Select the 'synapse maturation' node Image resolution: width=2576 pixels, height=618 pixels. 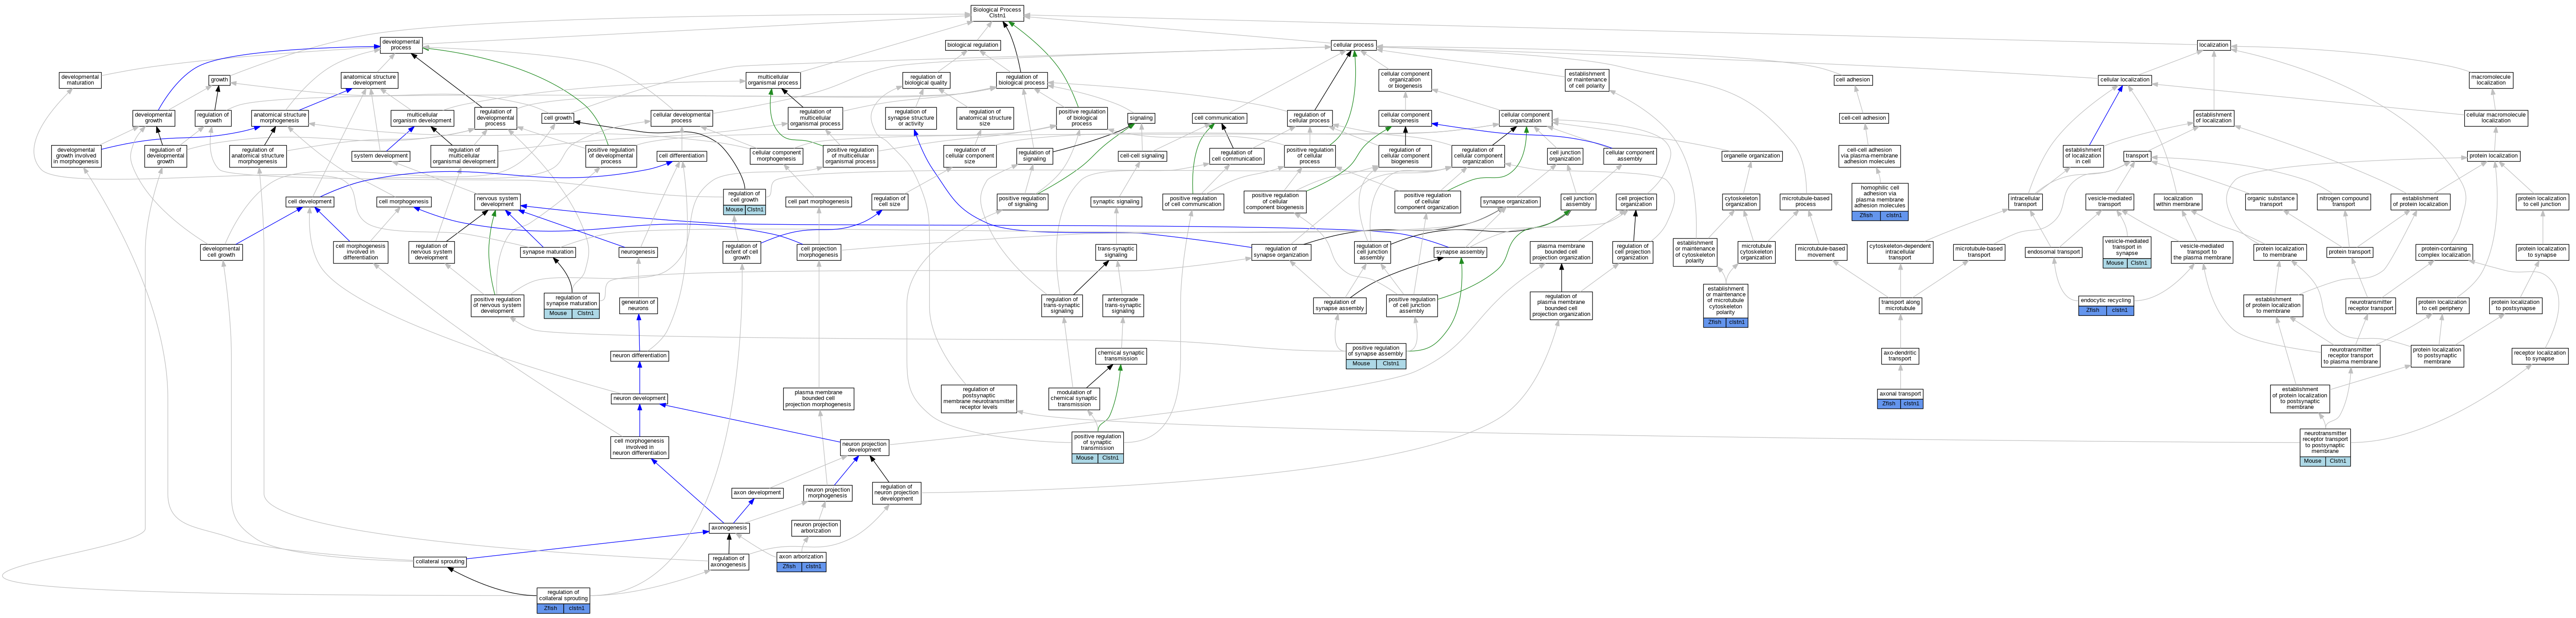[548, 252]
